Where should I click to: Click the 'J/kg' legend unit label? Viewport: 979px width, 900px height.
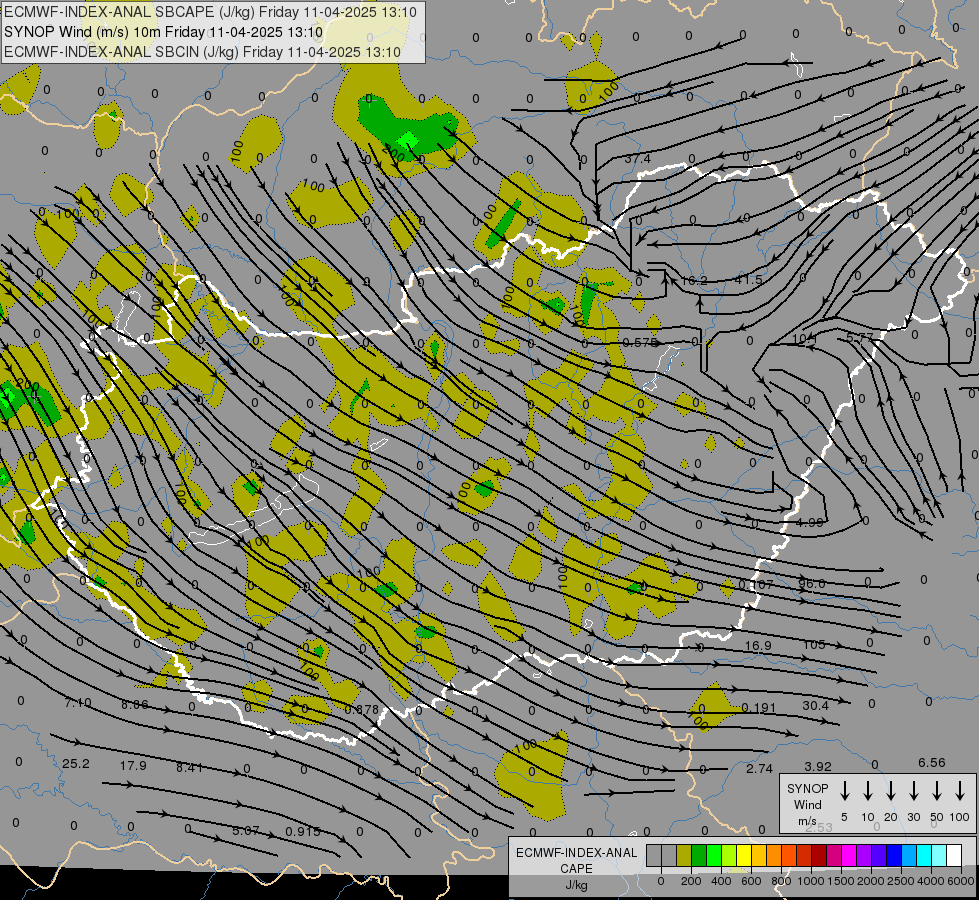pyautogui.click(x=576, y=885)
